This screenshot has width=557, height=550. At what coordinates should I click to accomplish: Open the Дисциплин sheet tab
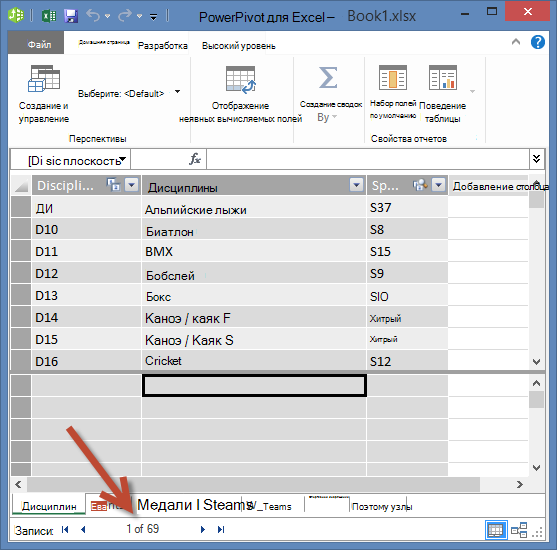pyautogui.click(x=49, y=506)
